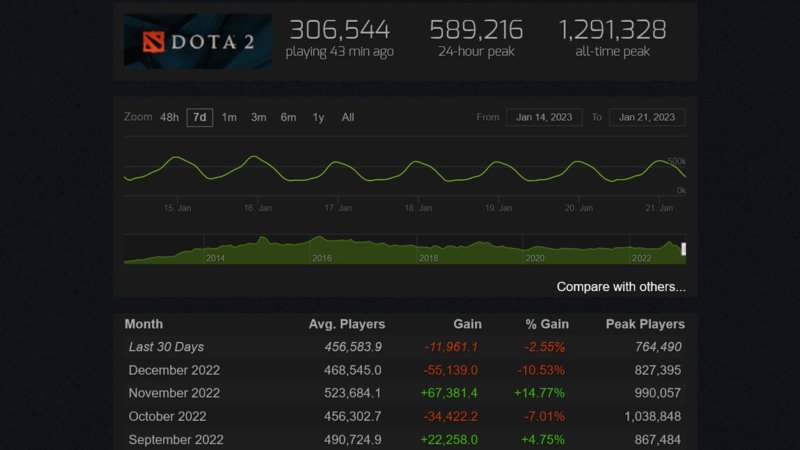
Task: Click the 20. Jan axis label
Action: click(579, 208)
